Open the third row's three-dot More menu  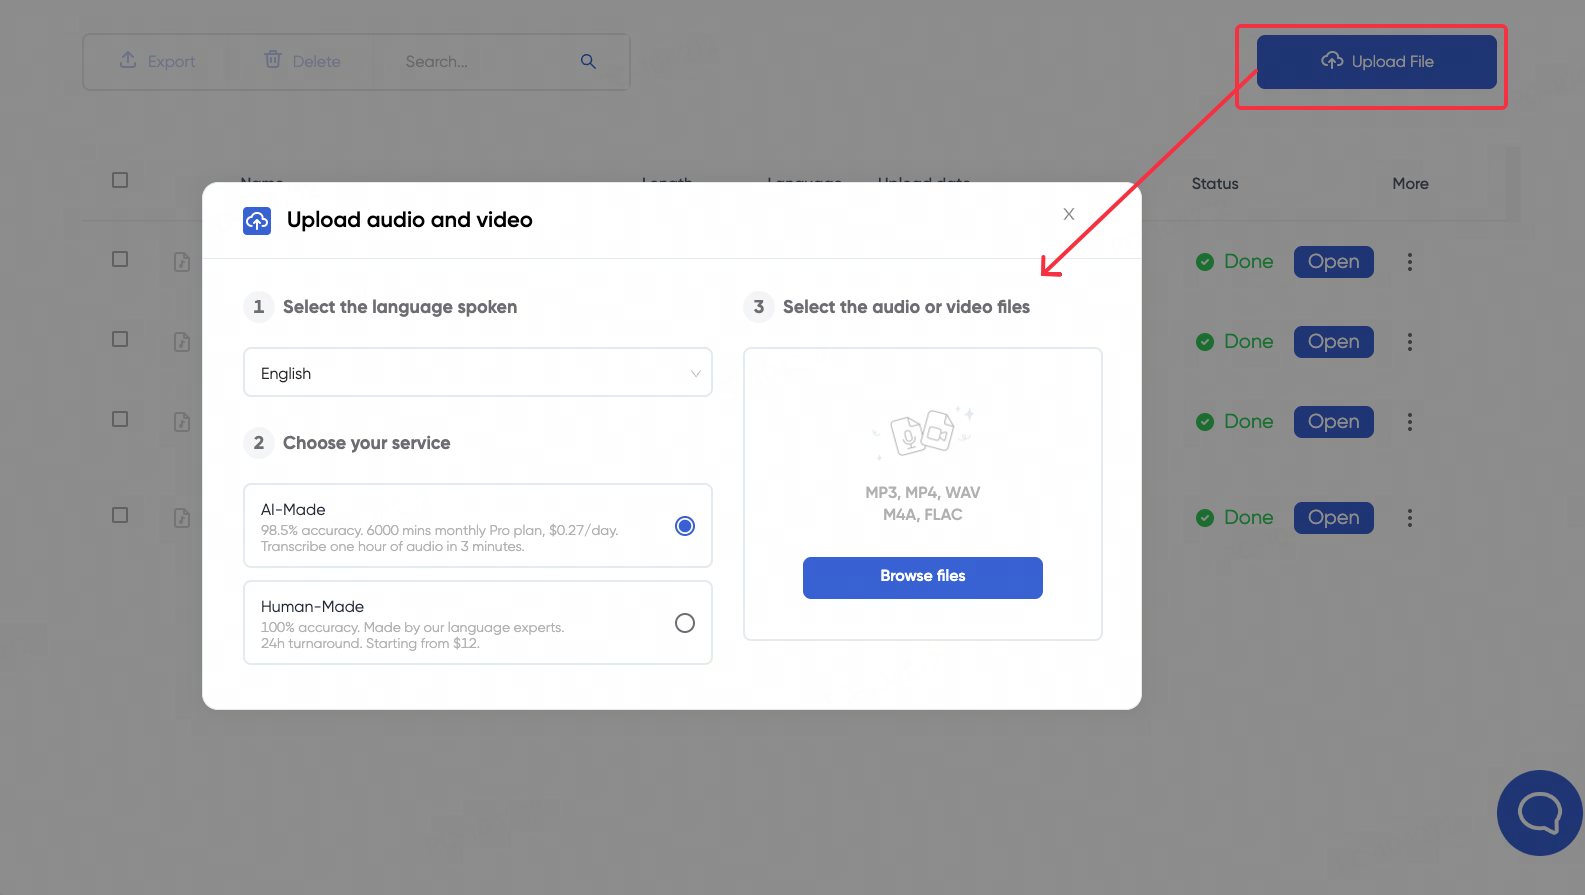(x=1410, y=422)
